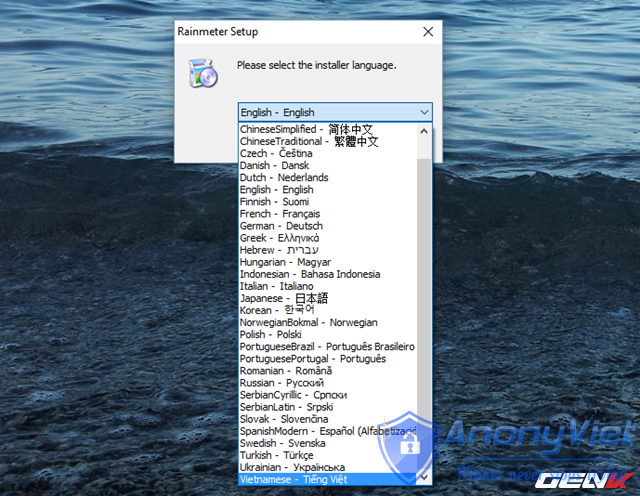Select SerbianLatin - Srpski option
This screenshot has width=640, height=496.
tap(328, 407)
